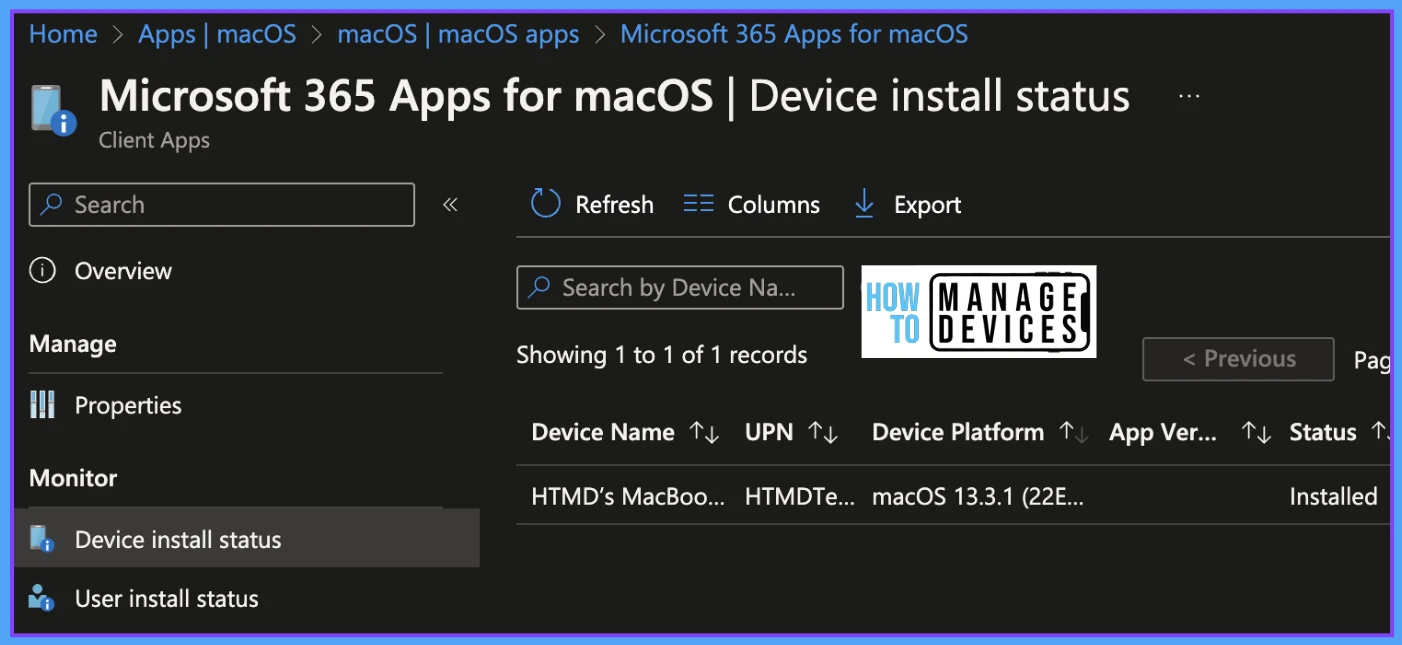Sort by Device Platform arrows
Viewport: 1402px width, 645px height.
1074,432
